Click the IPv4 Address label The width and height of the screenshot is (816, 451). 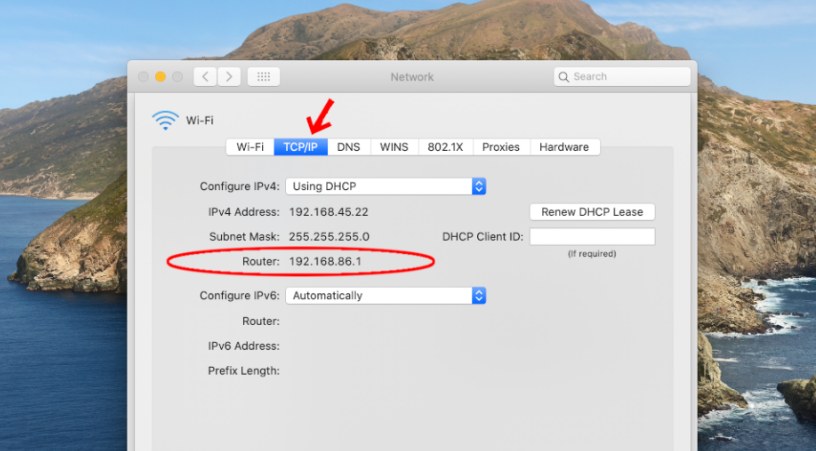(244, 212)
